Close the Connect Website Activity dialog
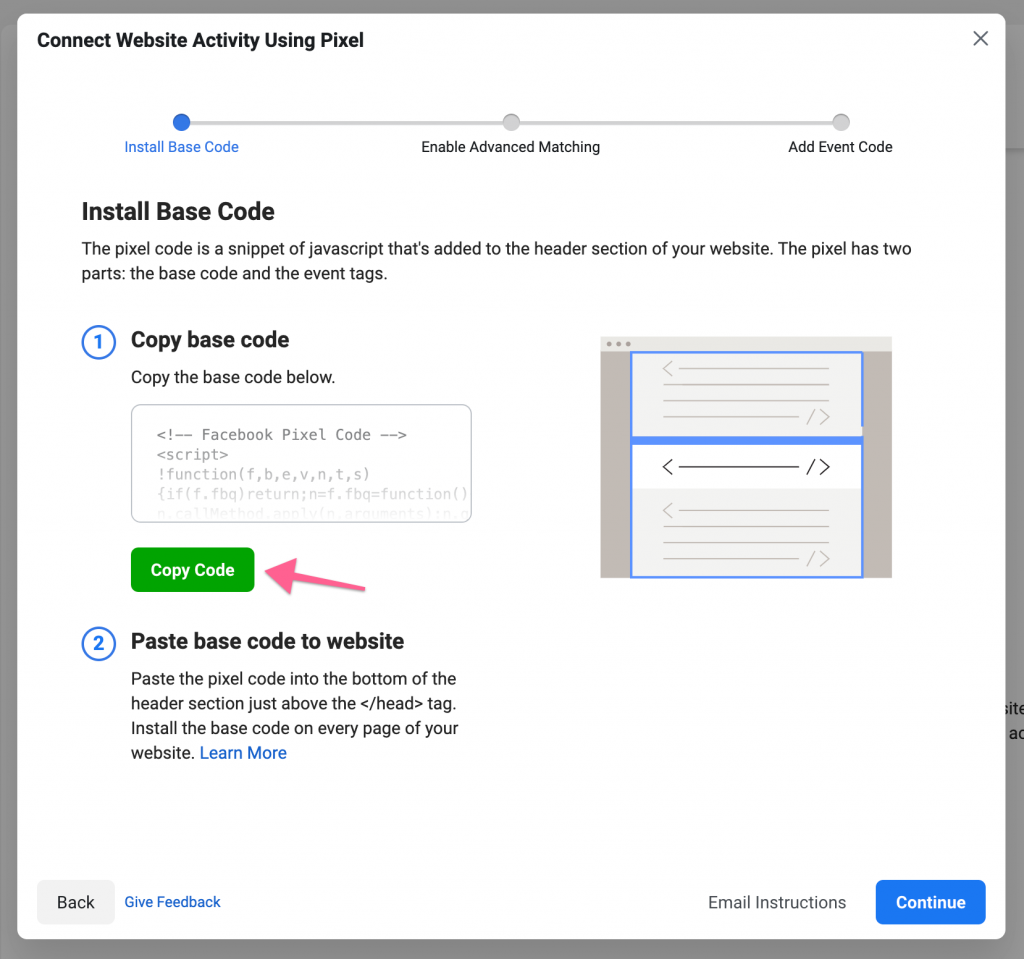This screenshot has width=1024, height=959. coord(980,39)
